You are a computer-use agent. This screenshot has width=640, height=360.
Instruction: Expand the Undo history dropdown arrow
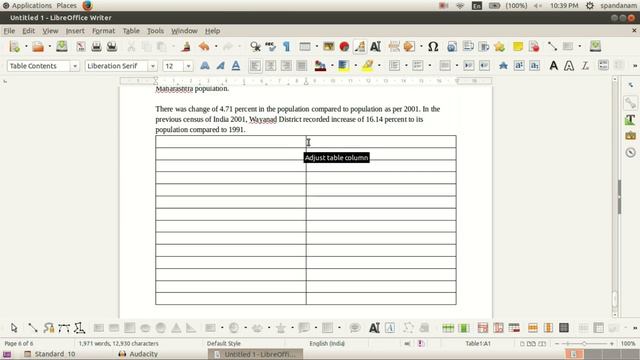pyautogui.click(x=216, y=47)
